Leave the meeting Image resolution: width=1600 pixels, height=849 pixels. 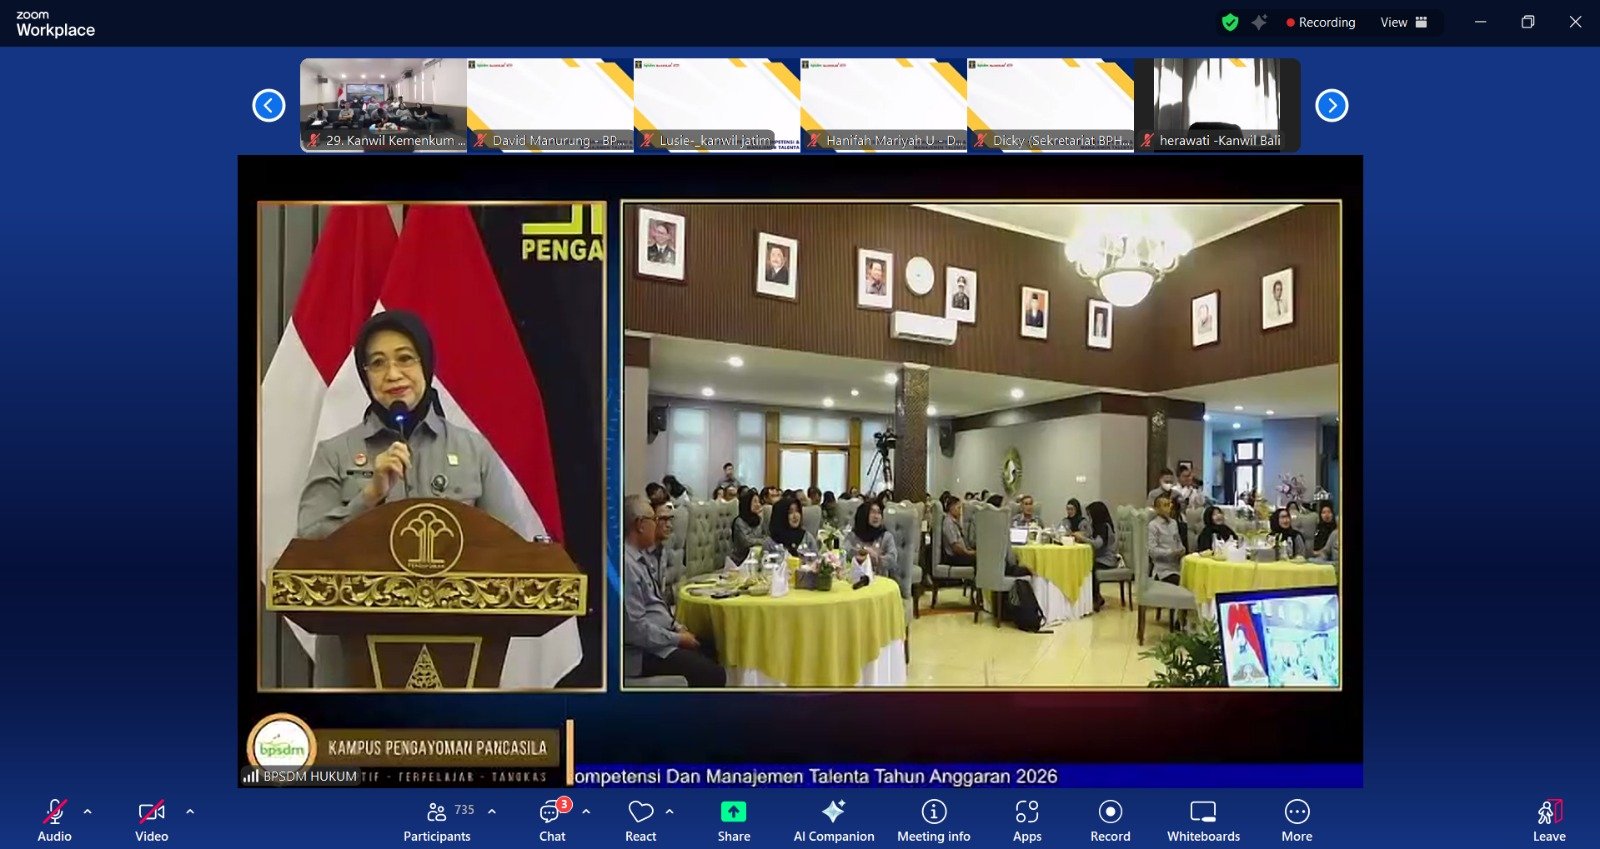click(1549, 812)
